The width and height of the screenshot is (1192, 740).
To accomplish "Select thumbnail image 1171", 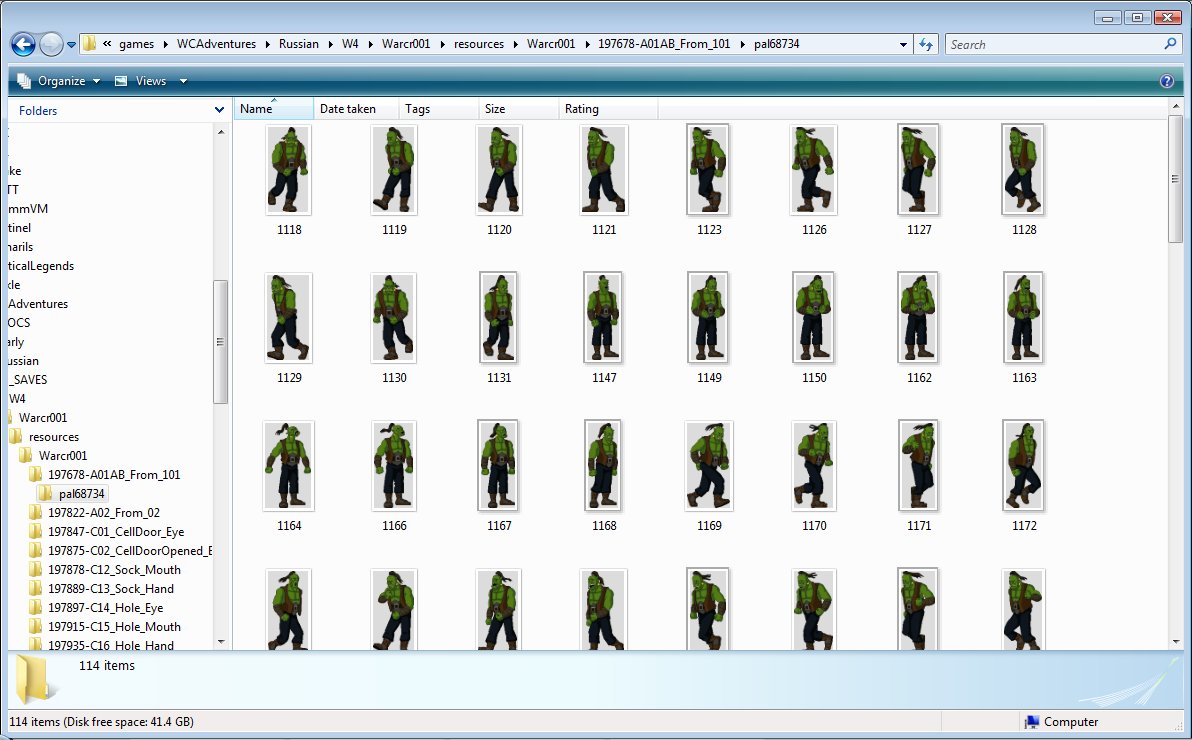I will 918,465.
